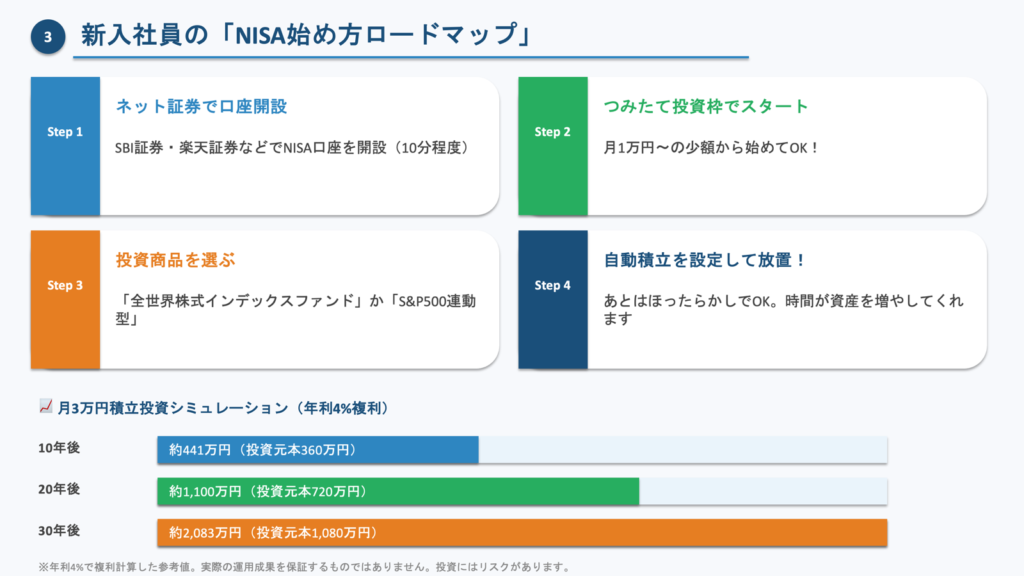Click the 10年後 row label
Image resolution: width=1024 pixels, height=576 pixels.
pos(59,448)
